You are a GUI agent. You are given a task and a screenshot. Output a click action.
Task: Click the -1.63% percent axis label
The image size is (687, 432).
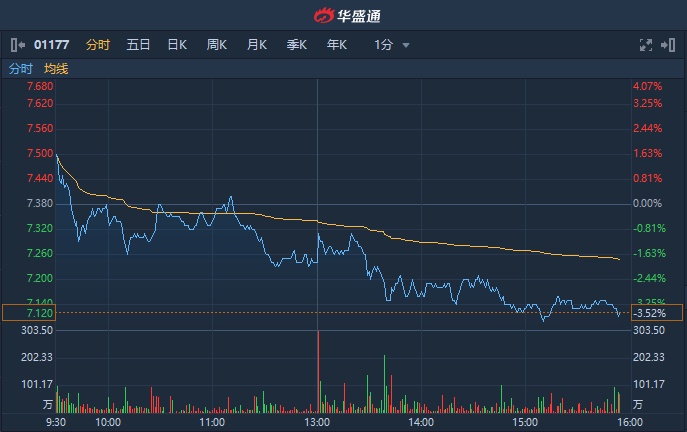coord(649,253)
